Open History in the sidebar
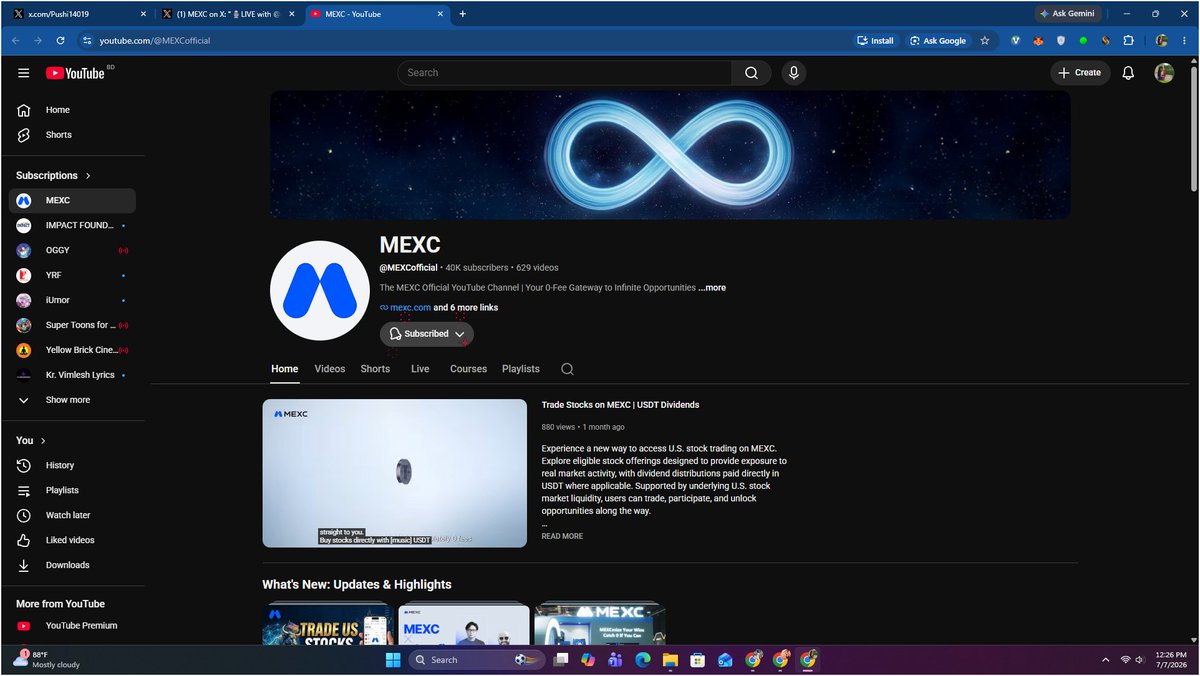1200x676 pixels. pos(72,465)
